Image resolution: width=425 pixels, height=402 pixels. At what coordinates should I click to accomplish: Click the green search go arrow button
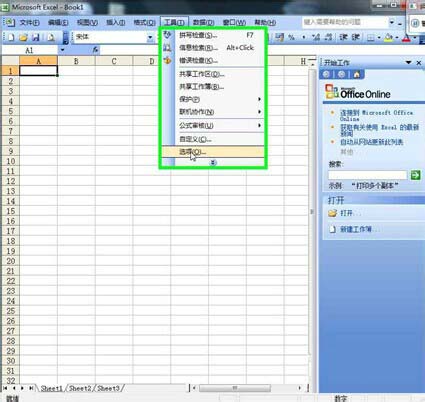[415, 175]
